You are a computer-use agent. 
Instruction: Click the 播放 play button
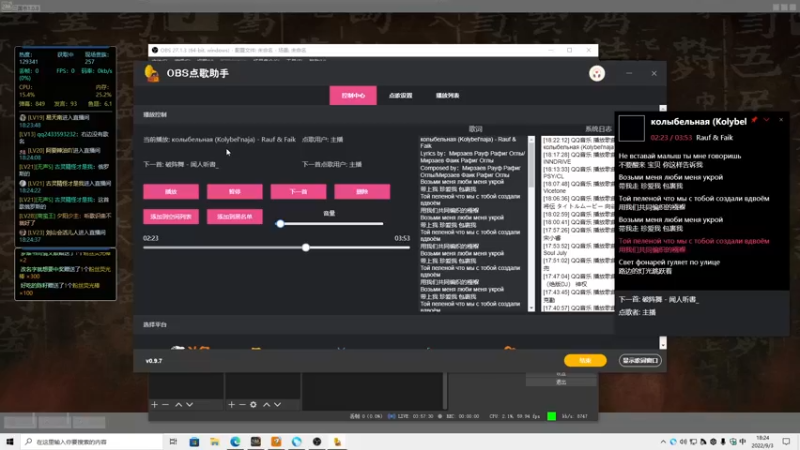tap(171, 192)
